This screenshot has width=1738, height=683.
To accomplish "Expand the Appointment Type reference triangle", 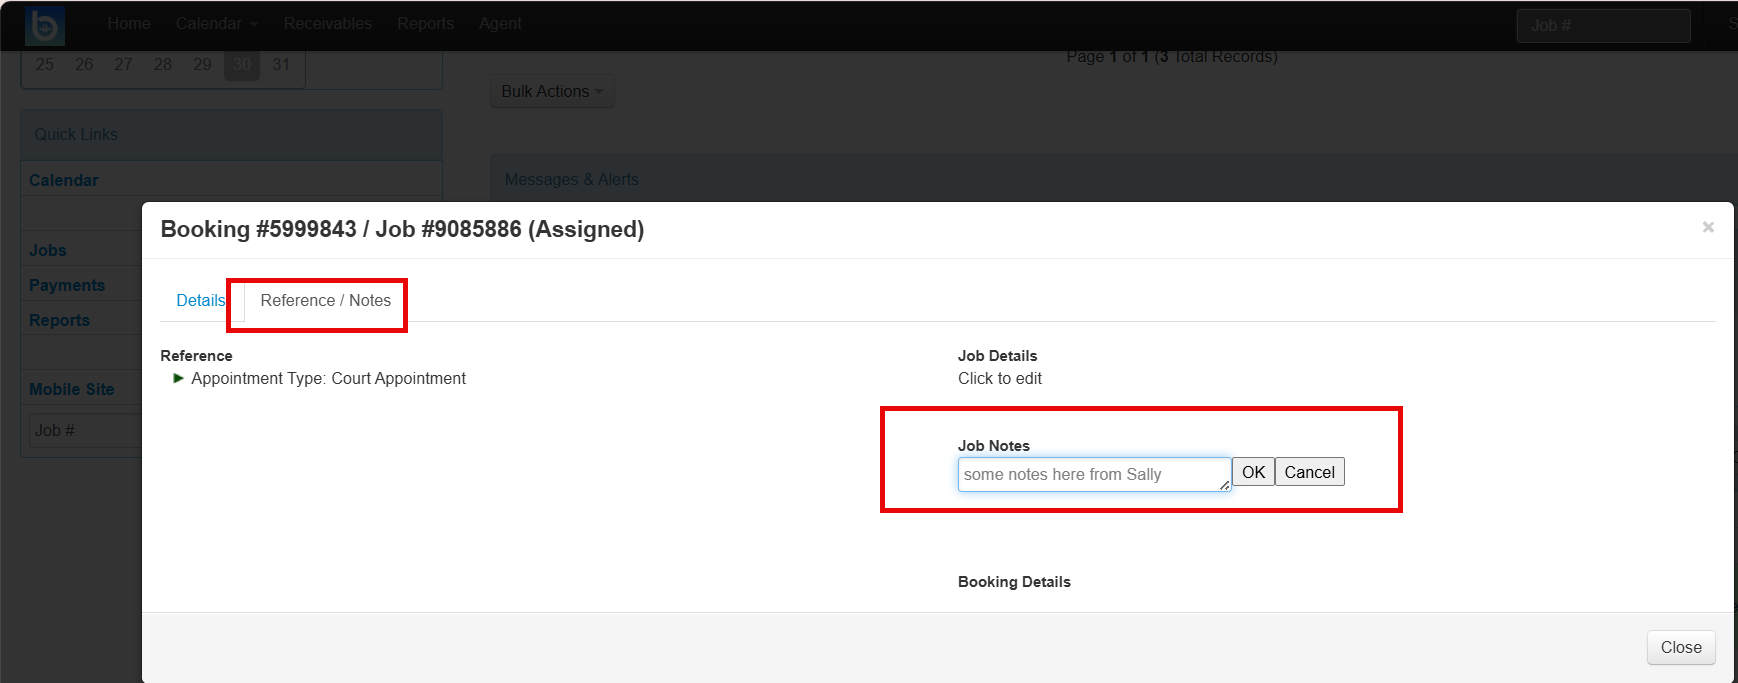I will [178, 378].
